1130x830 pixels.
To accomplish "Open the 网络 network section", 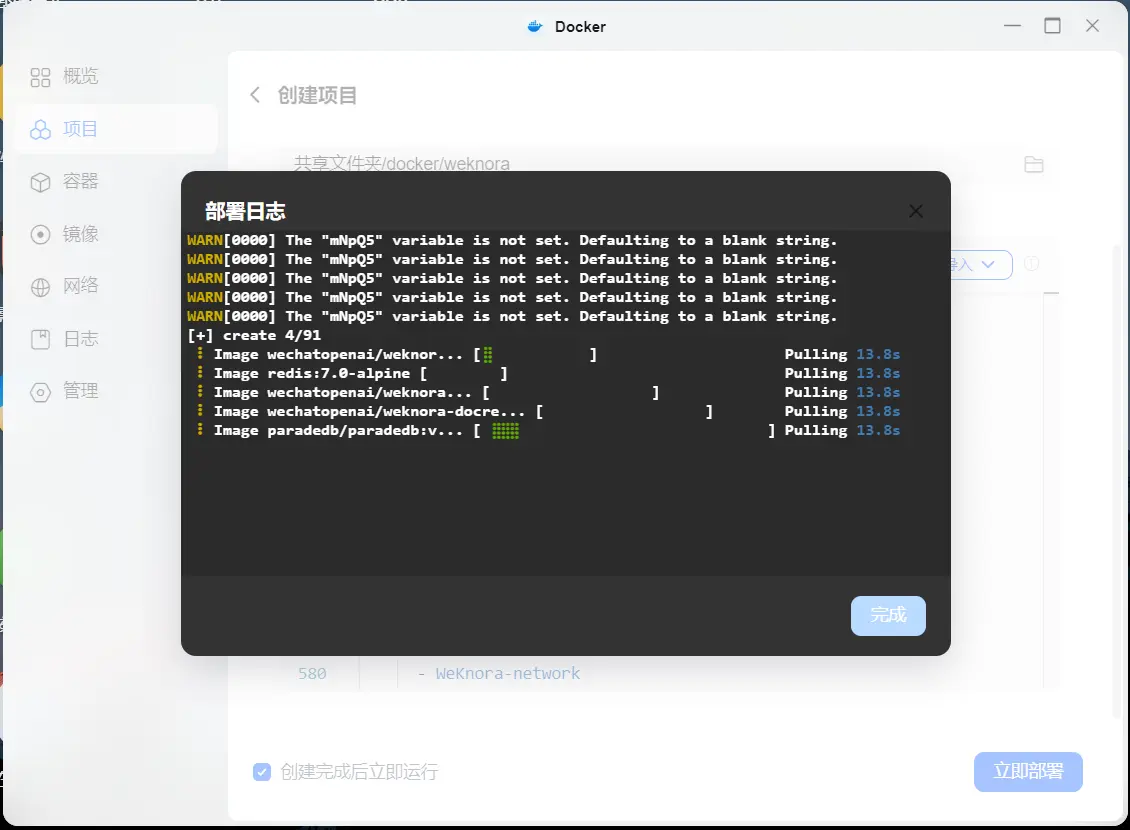I will point(115,286).
